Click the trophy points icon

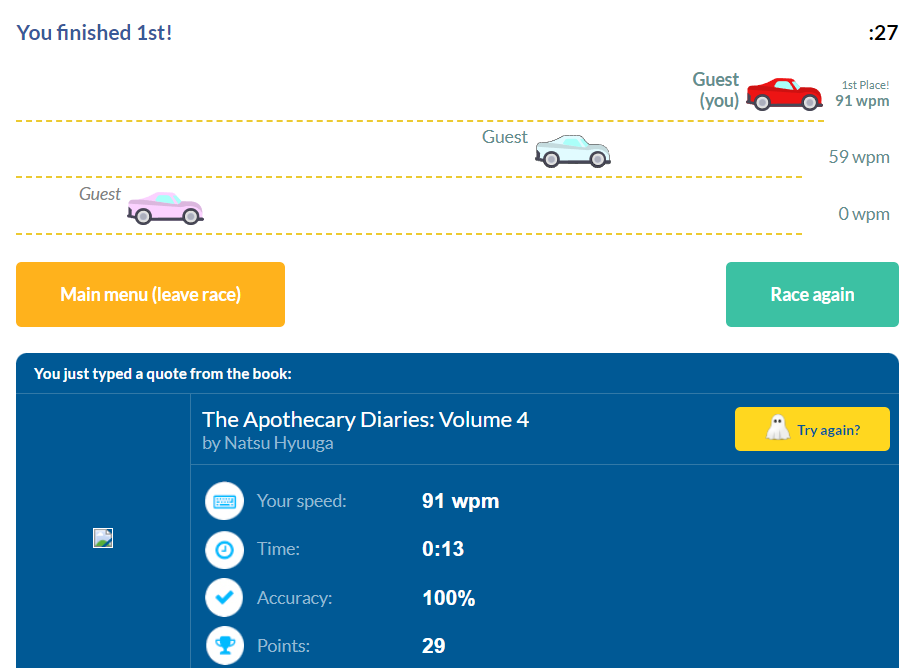click(224, 646)
